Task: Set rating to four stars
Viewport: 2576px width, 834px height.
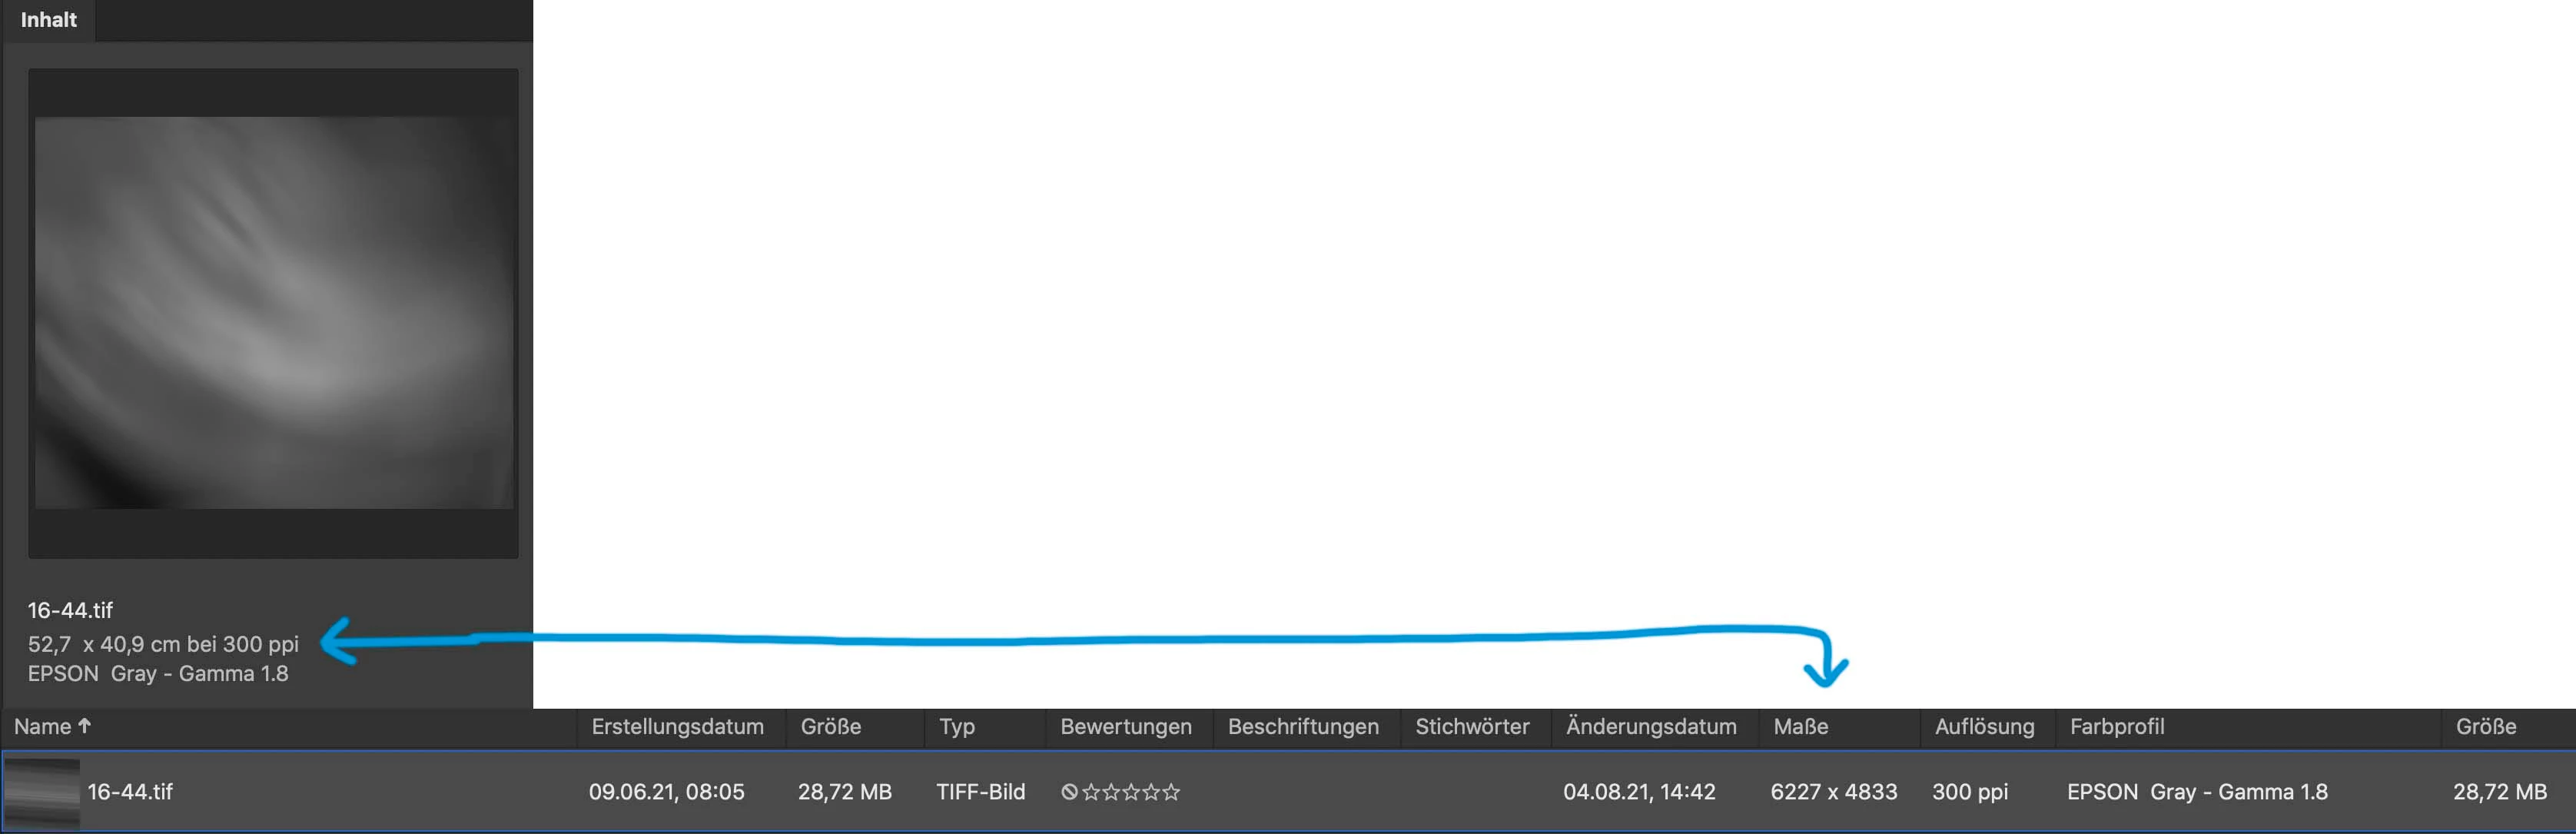Action: (x=1151, y=792)
